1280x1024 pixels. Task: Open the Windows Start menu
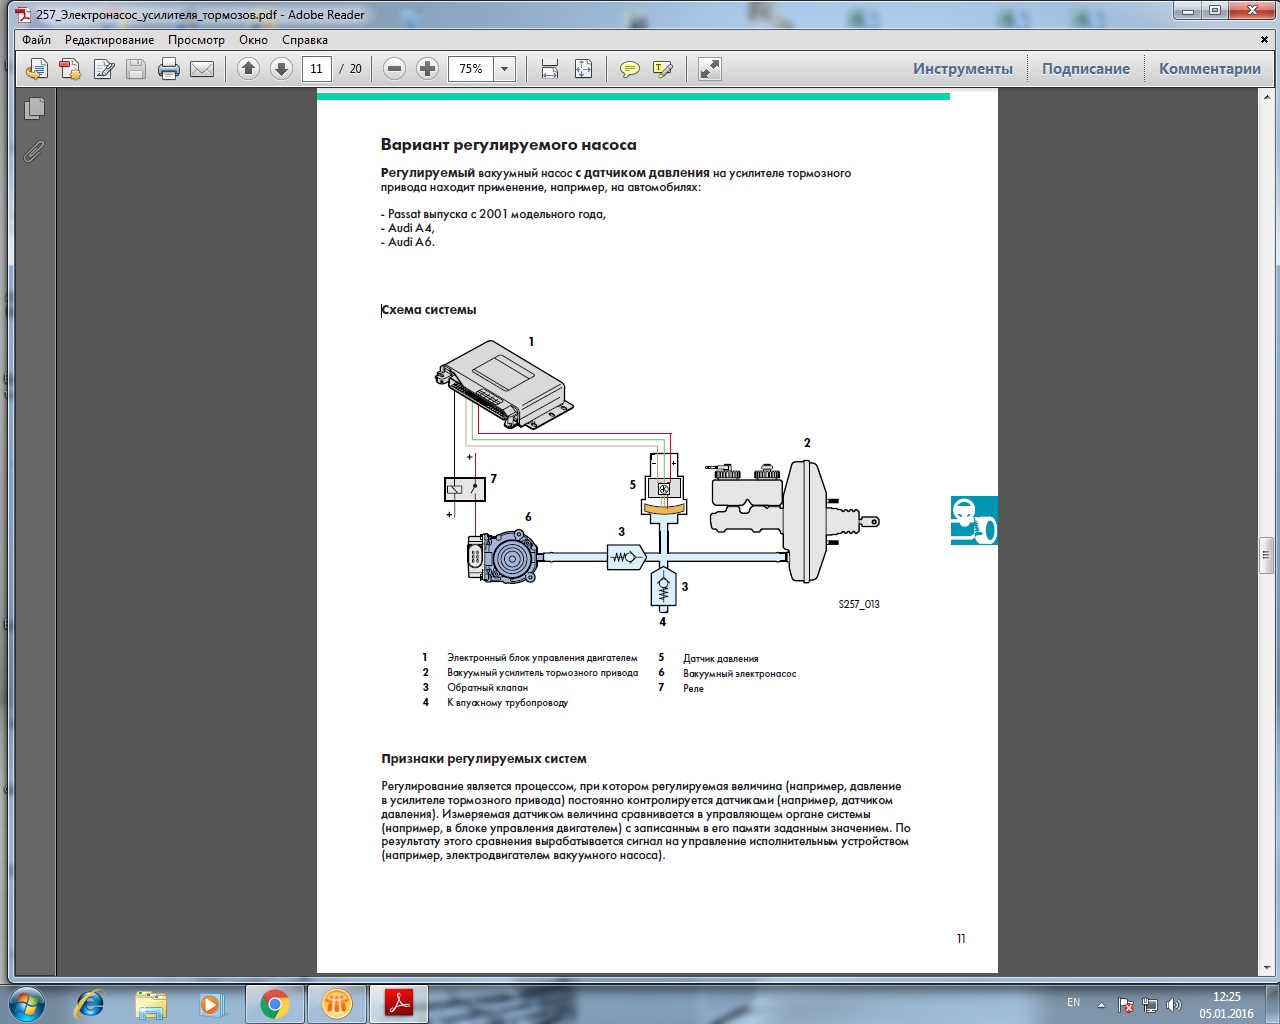[27, 1003]
